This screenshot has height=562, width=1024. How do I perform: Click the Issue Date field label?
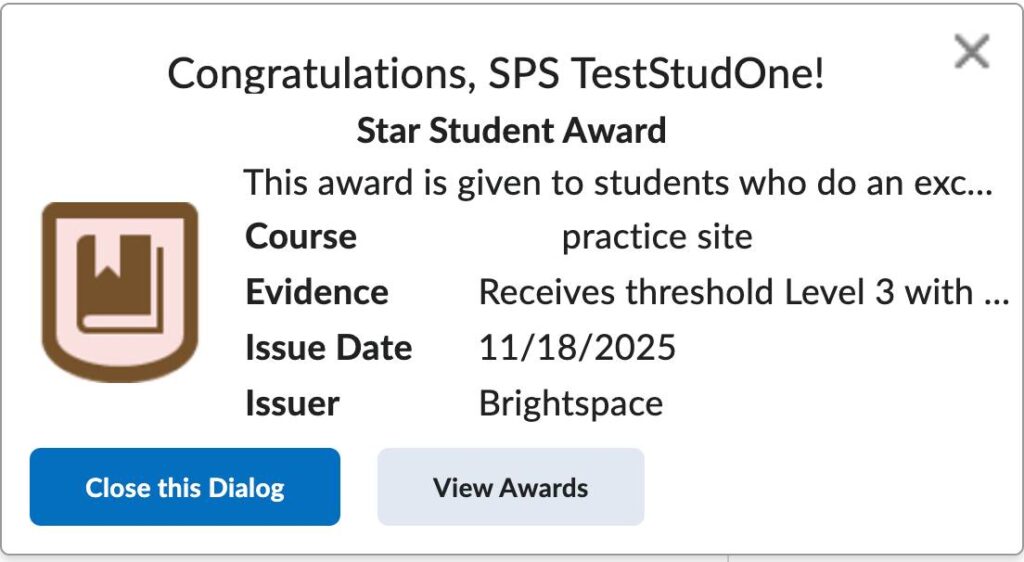point(328,348)
